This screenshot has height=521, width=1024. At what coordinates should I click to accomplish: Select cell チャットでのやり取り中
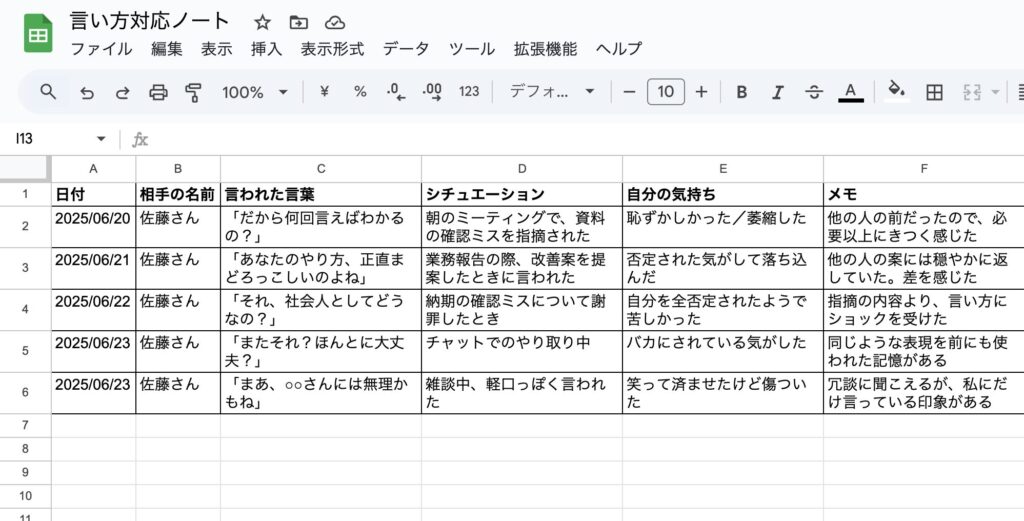pos(522,351)
